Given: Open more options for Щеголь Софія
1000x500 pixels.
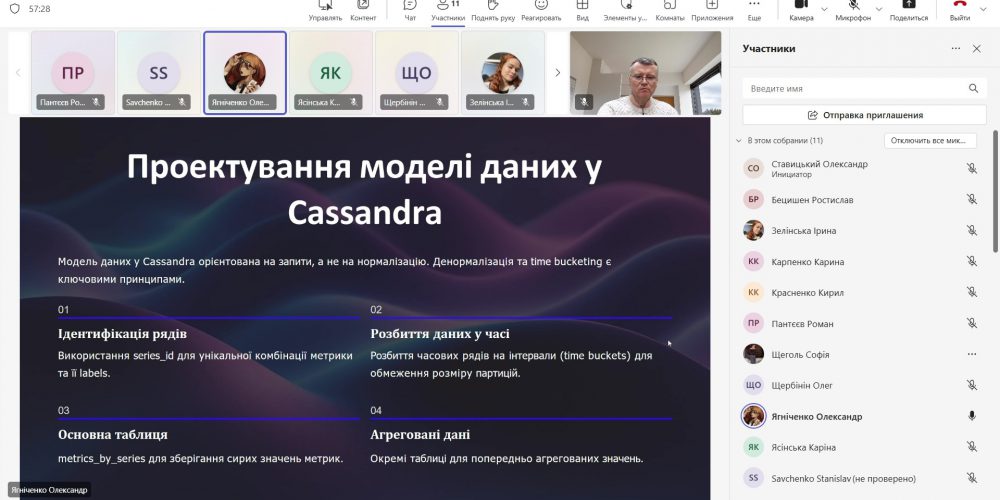Looking at the screenshot, I should (x=971, y=354).
